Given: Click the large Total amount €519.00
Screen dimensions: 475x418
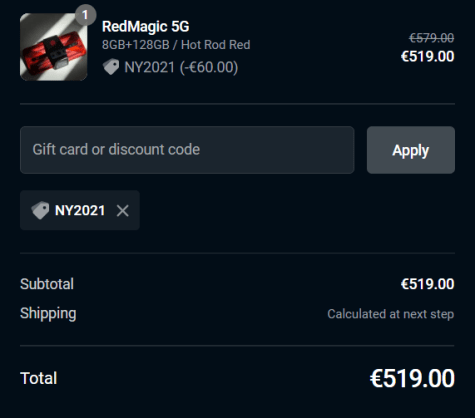Looking at the screenshot, I should tap(412, 378).
